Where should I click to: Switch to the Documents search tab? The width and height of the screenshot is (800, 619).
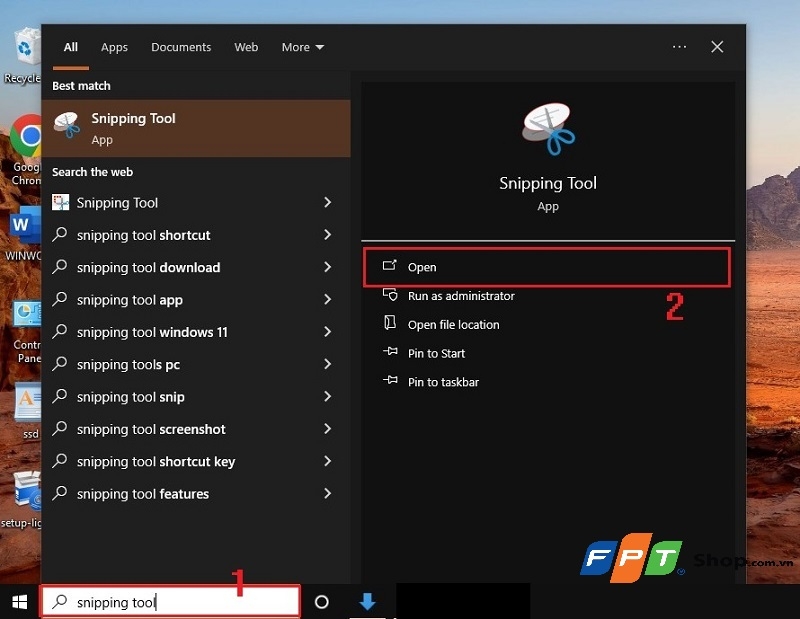(x=181, y=47)
